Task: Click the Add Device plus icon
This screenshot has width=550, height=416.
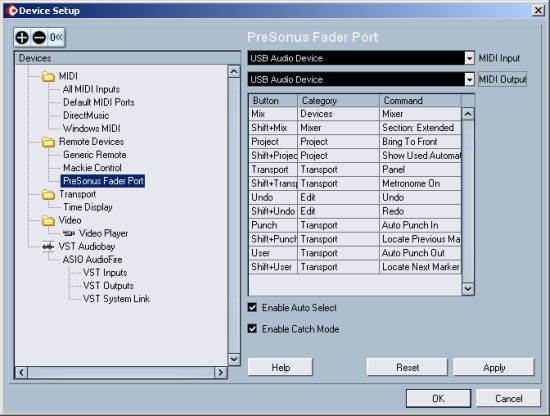Action: point(22,38)
